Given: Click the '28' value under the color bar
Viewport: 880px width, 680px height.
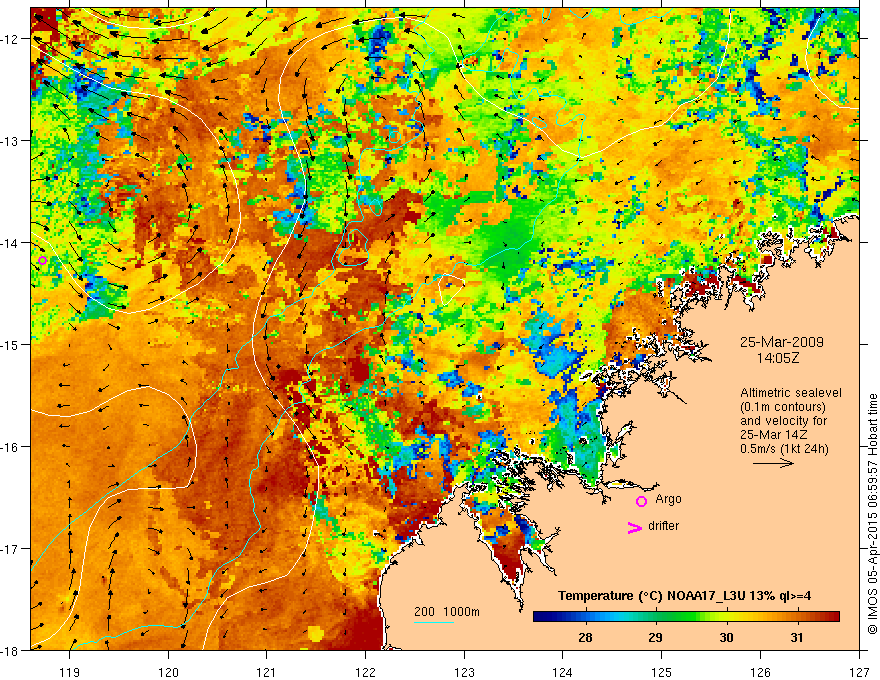Looking at the screenshot, I should point(585,637).
